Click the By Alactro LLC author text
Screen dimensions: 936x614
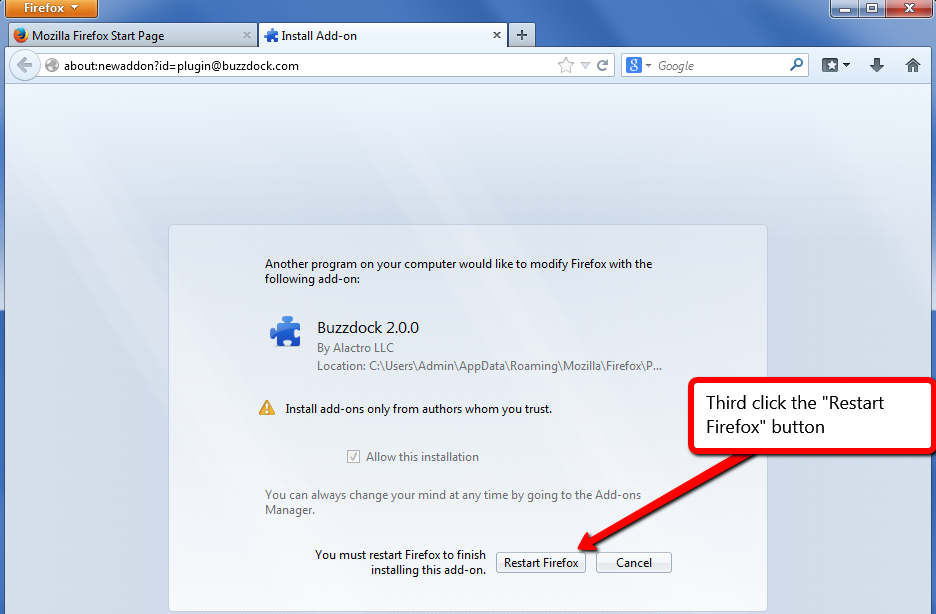(355, 347)
